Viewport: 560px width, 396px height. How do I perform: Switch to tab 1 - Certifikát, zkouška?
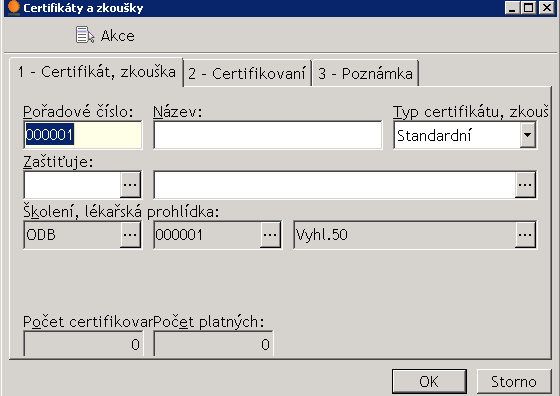96,72
